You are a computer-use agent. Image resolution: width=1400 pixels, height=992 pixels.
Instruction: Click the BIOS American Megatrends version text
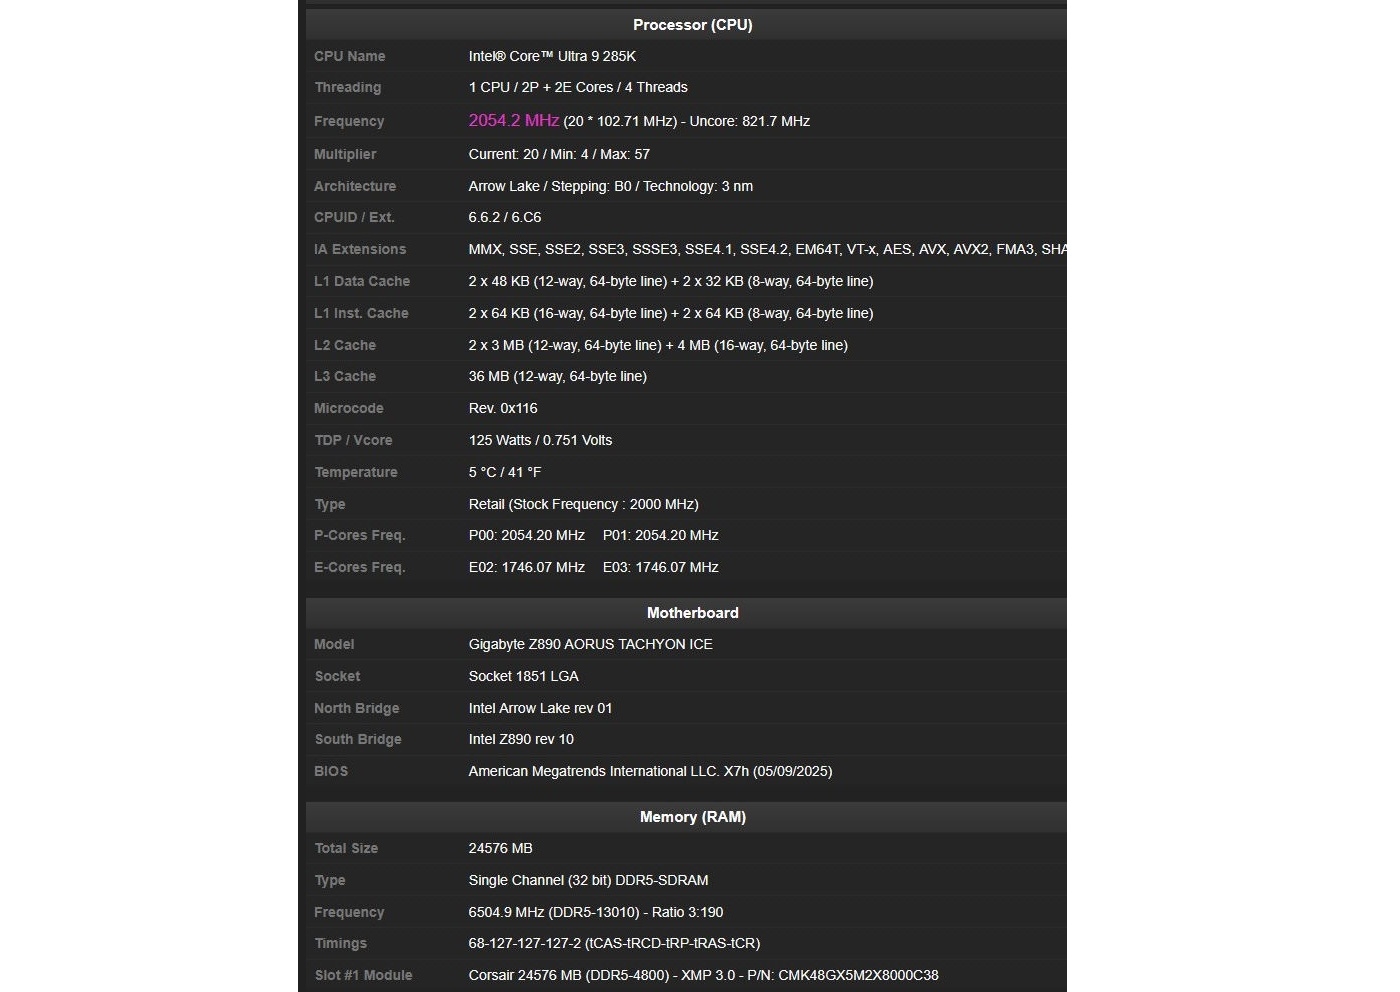[650, 772]
